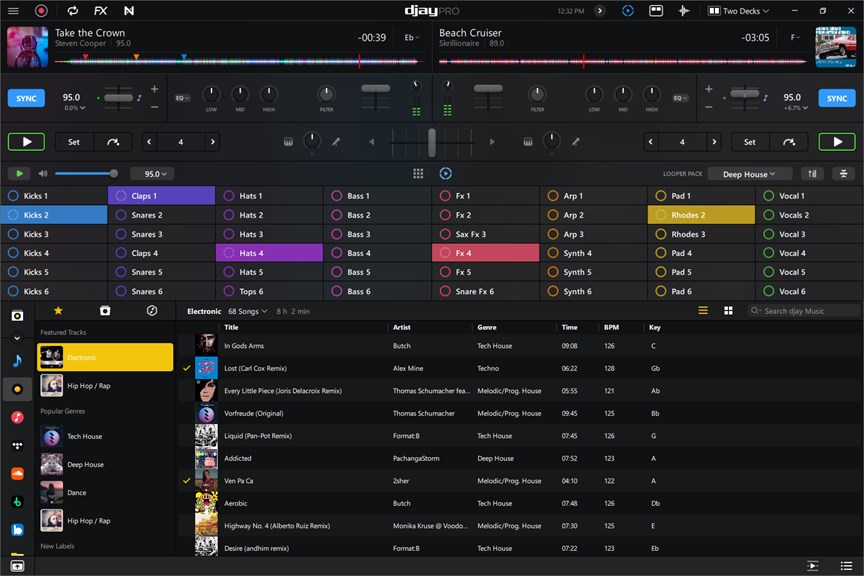This screenshot has height=576, width=864.
Task: Open the queue list icon at bottom right
Action: point(846,566)
